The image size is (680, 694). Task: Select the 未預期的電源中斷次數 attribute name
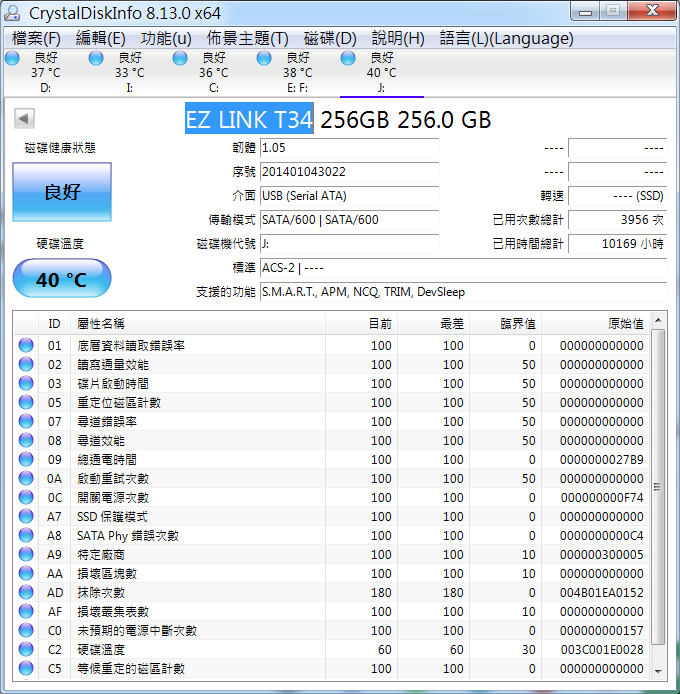coord(137,630)
